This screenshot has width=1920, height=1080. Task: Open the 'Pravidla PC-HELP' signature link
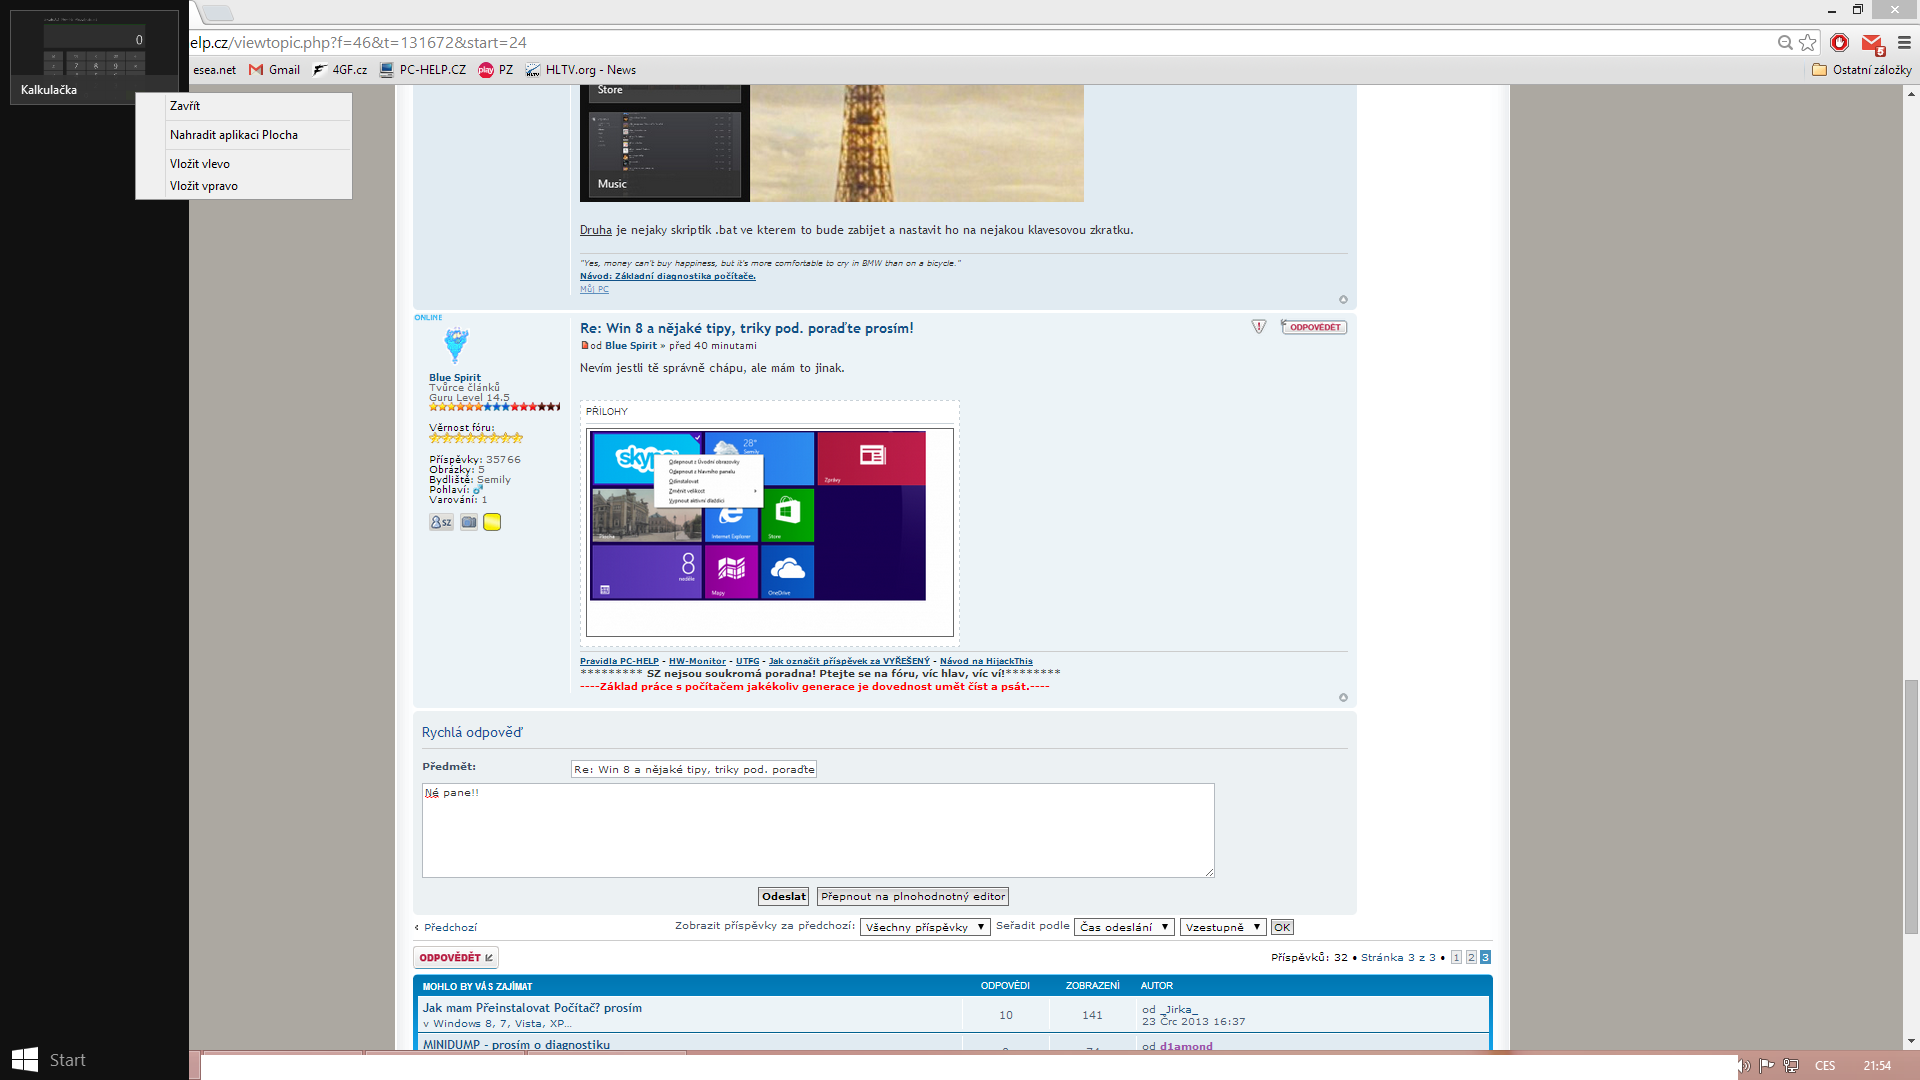click(x=619, y=661)
